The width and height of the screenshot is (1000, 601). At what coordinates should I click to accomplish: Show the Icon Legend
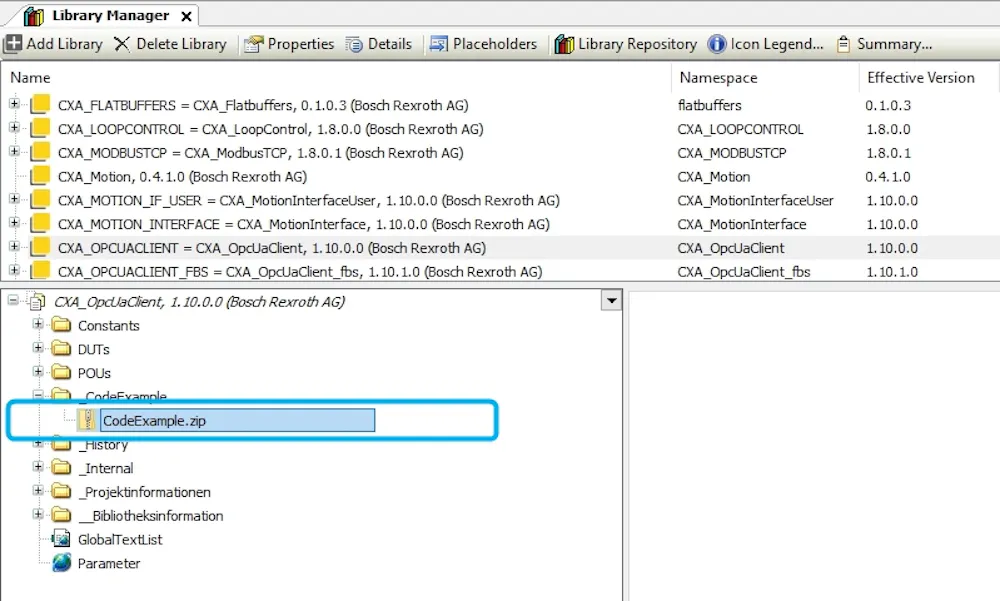click(x=766, y=44)
